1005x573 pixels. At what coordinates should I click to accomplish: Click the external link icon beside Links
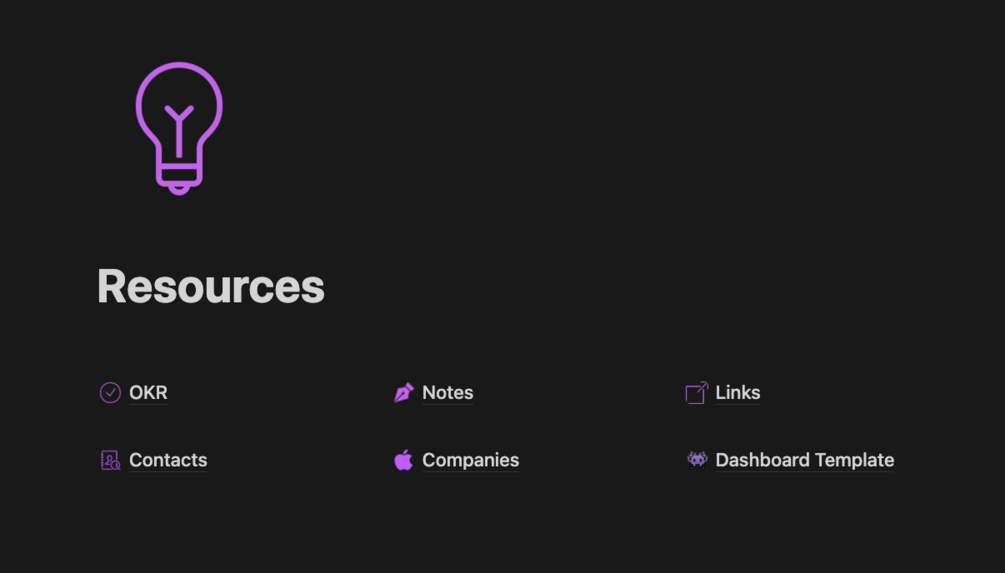point(696,393)
